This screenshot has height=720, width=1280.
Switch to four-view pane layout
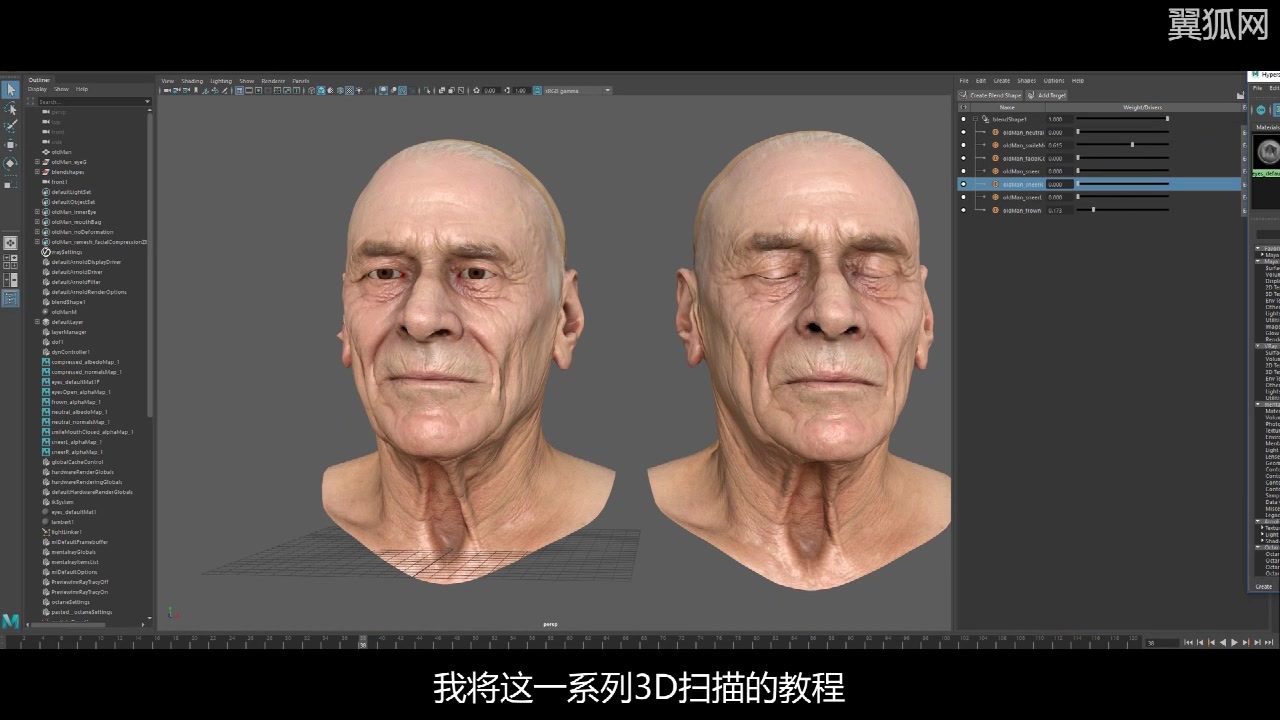(10, 261)
